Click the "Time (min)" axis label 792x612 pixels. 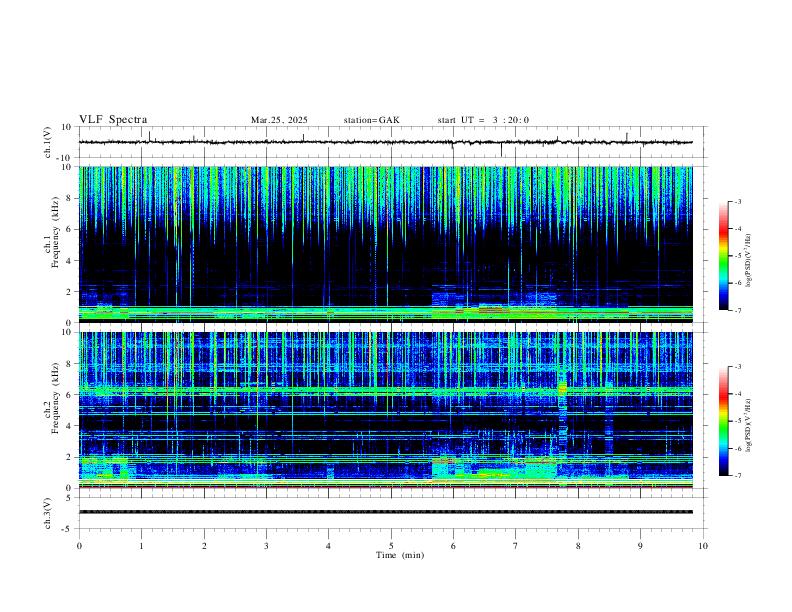point(400,555)
